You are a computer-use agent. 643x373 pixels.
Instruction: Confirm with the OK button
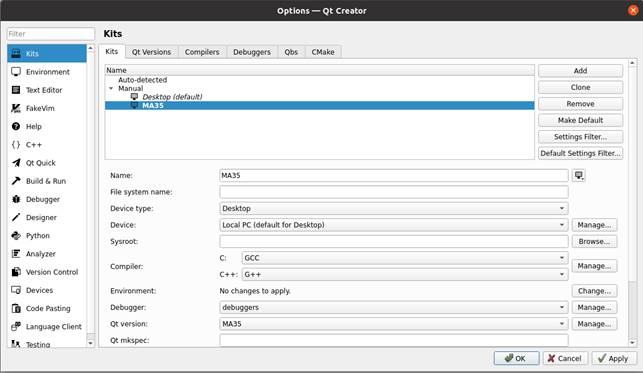point(516,358)
